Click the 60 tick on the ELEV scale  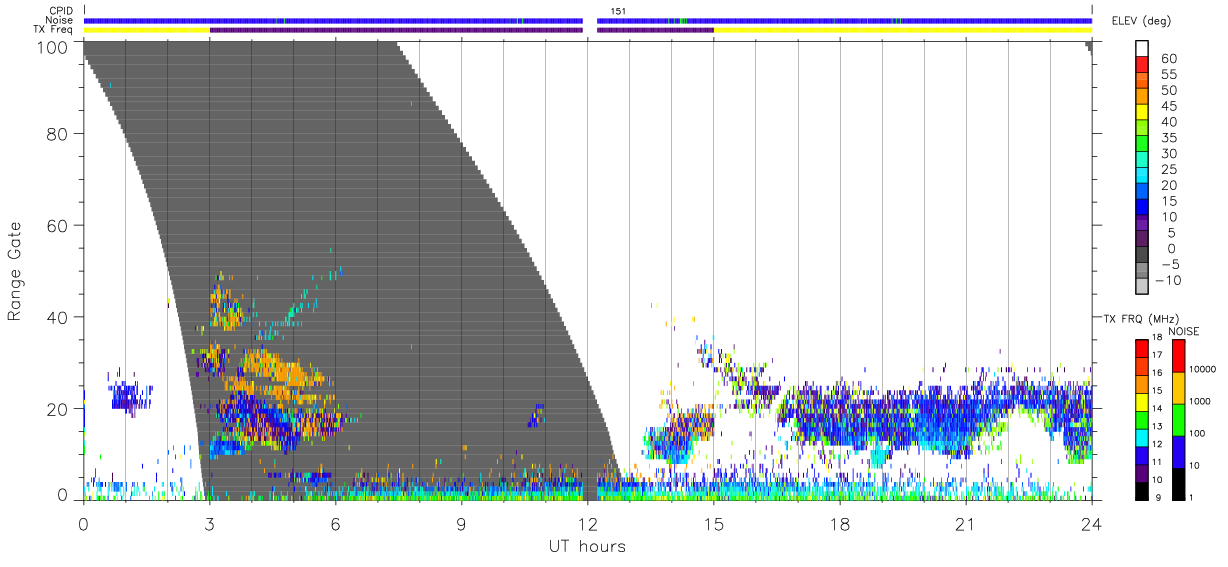pyautogui.click(x=1167, y=58)
